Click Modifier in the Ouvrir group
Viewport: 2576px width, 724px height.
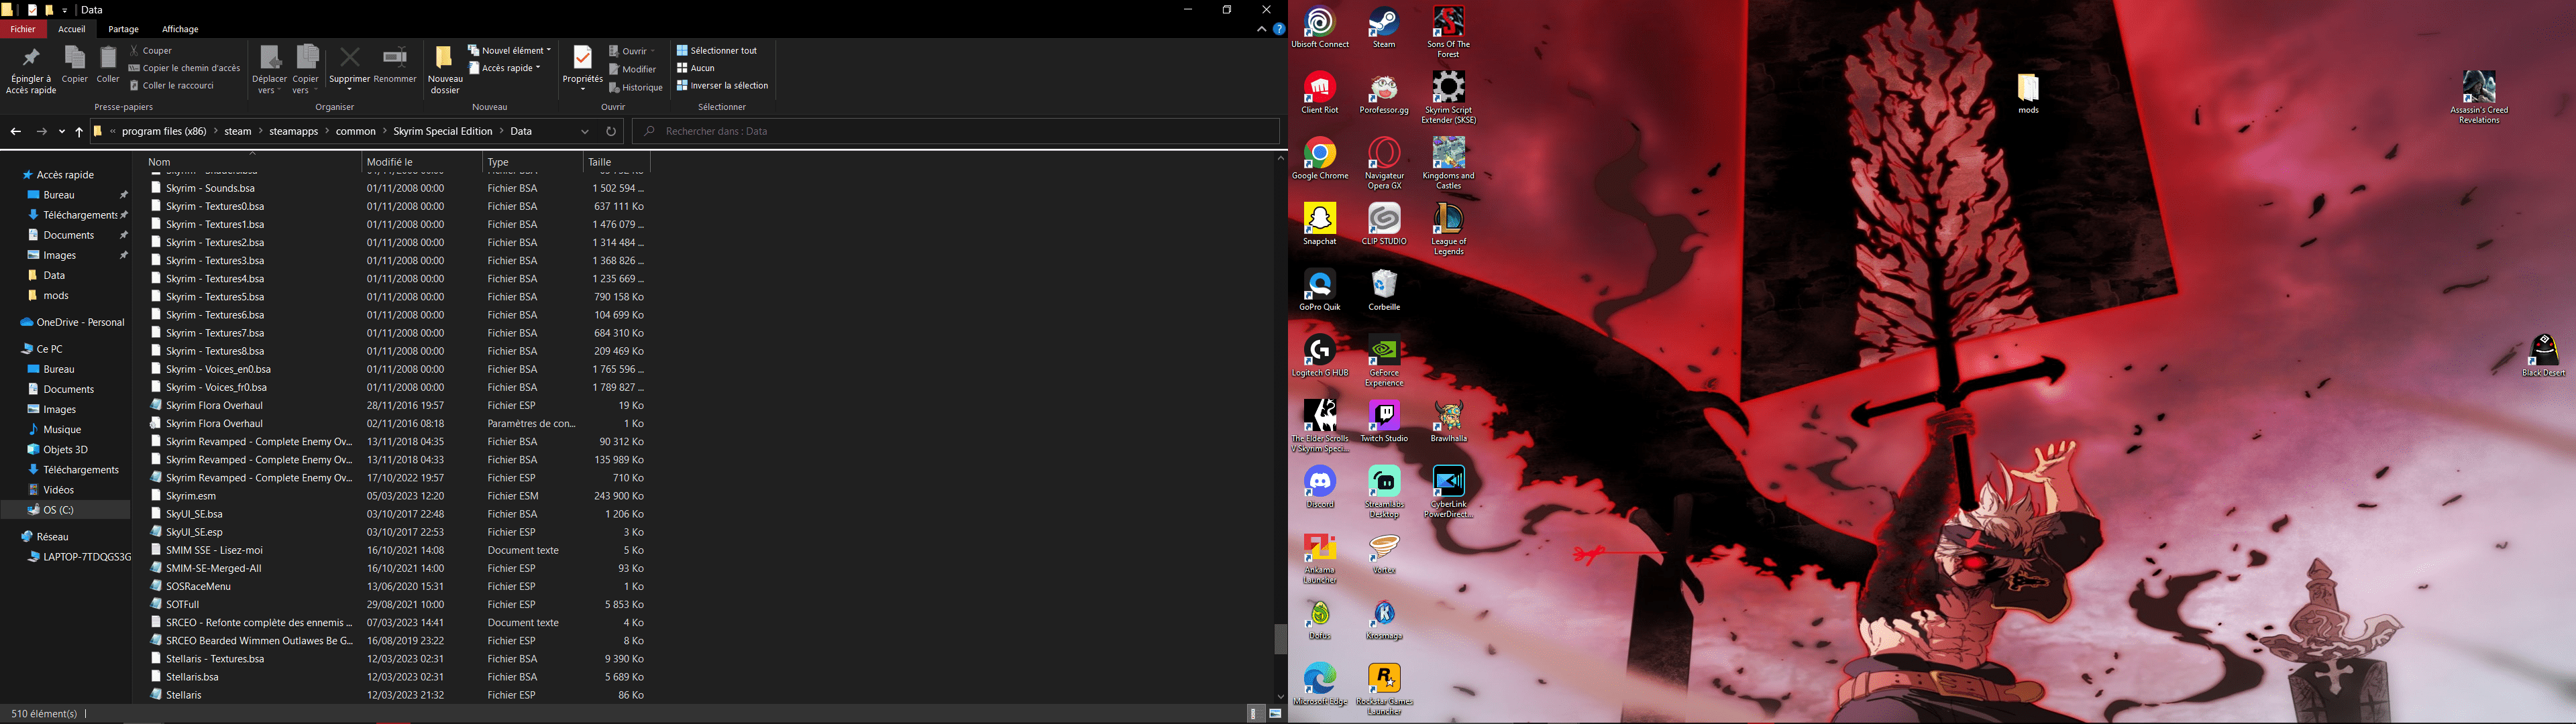click(x=633, y=69)
